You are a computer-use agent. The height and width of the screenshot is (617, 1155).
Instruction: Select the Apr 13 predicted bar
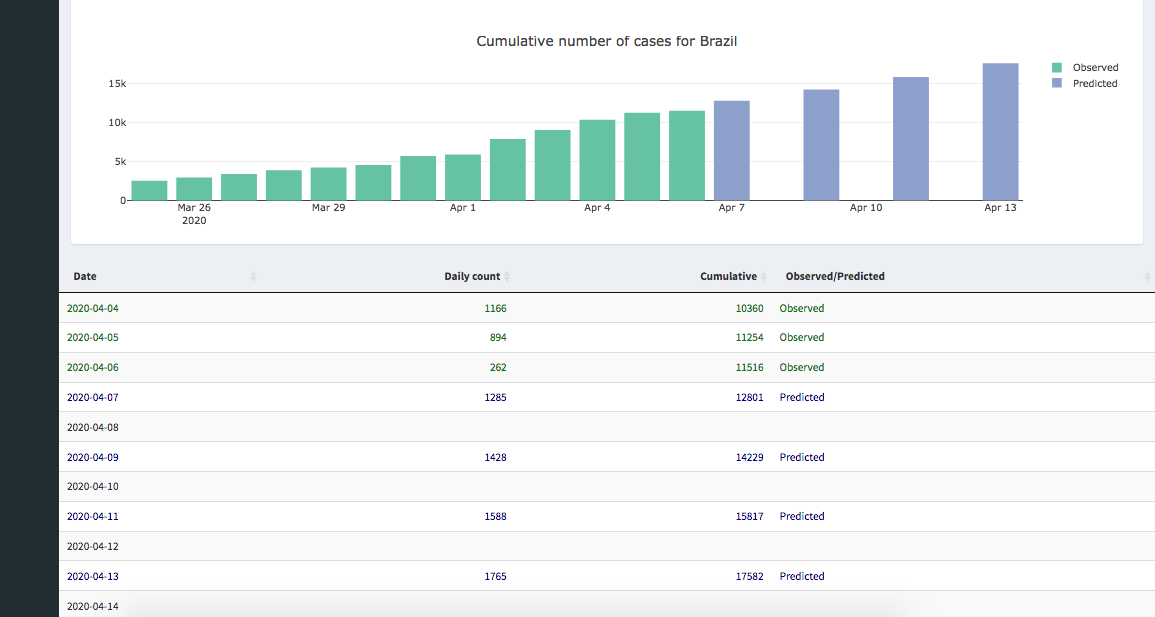click(x=1000, y=132)
